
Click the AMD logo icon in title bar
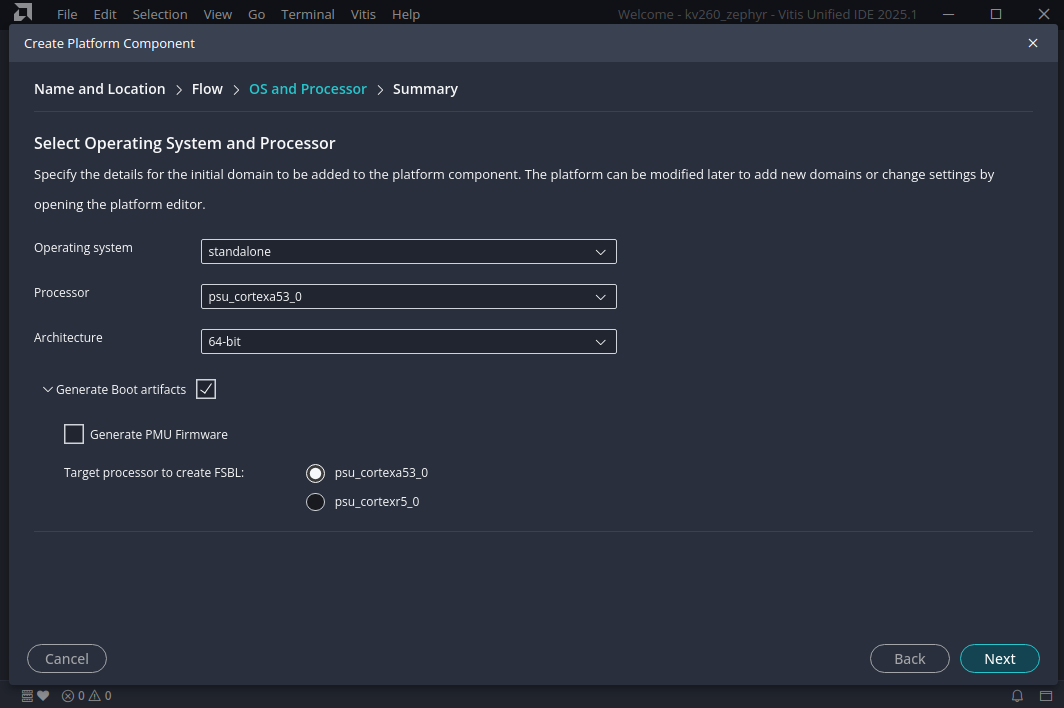point(23,14)
